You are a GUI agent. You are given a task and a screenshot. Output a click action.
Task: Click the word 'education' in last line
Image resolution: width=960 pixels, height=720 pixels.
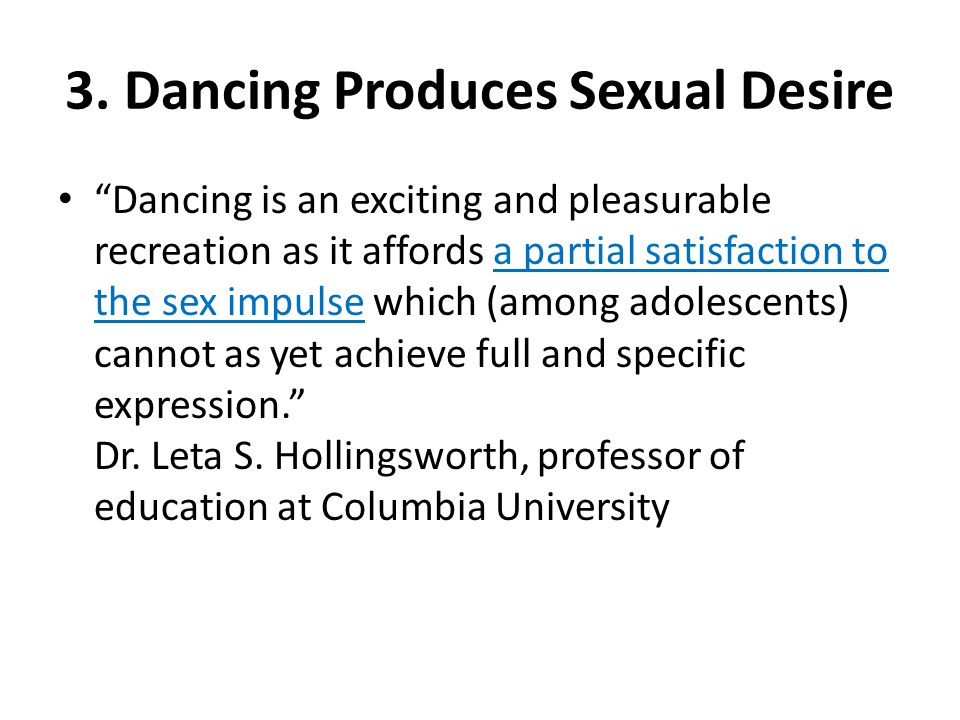[x=181, y=508]
